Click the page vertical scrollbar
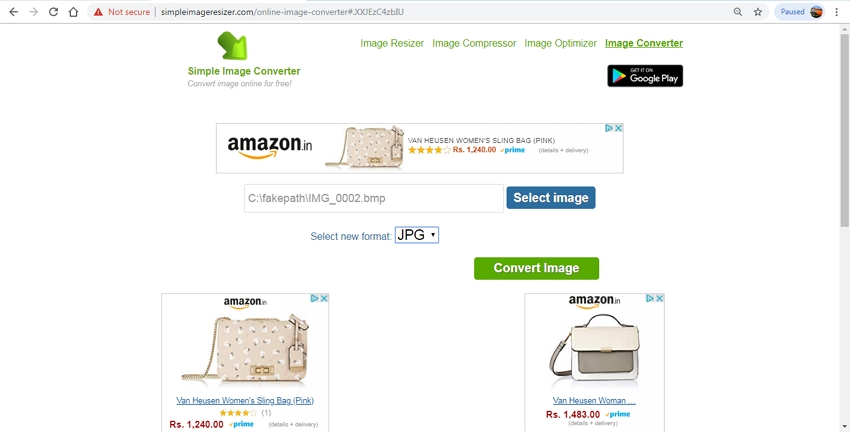The image size is (850, 432). pyautogui.click(x=845, y=228)
